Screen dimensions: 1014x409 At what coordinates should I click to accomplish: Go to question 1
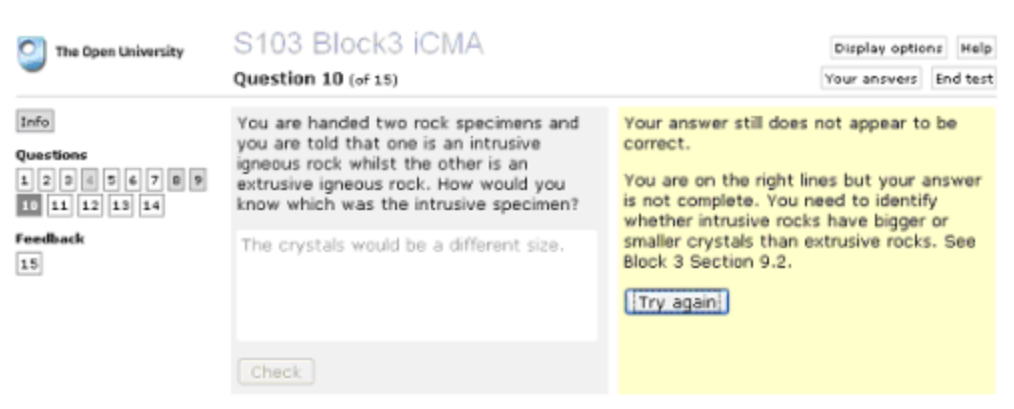[x=25, y=180]
